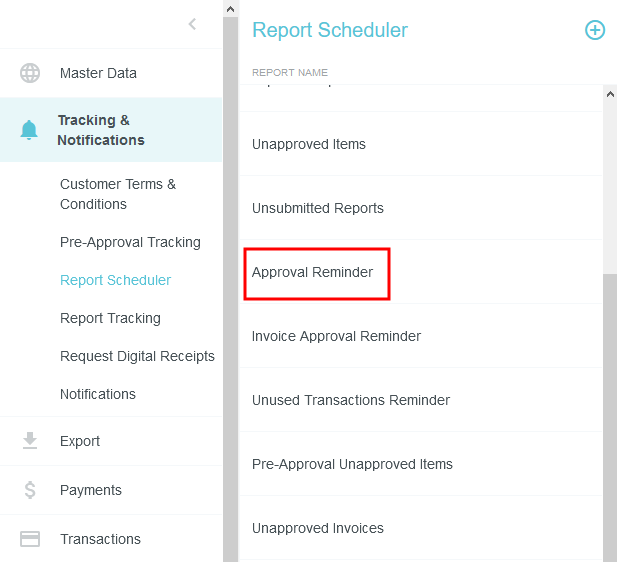617x562 pixels.
Task: Open the Notifications submenu item
Action: [x=98, y=394]
